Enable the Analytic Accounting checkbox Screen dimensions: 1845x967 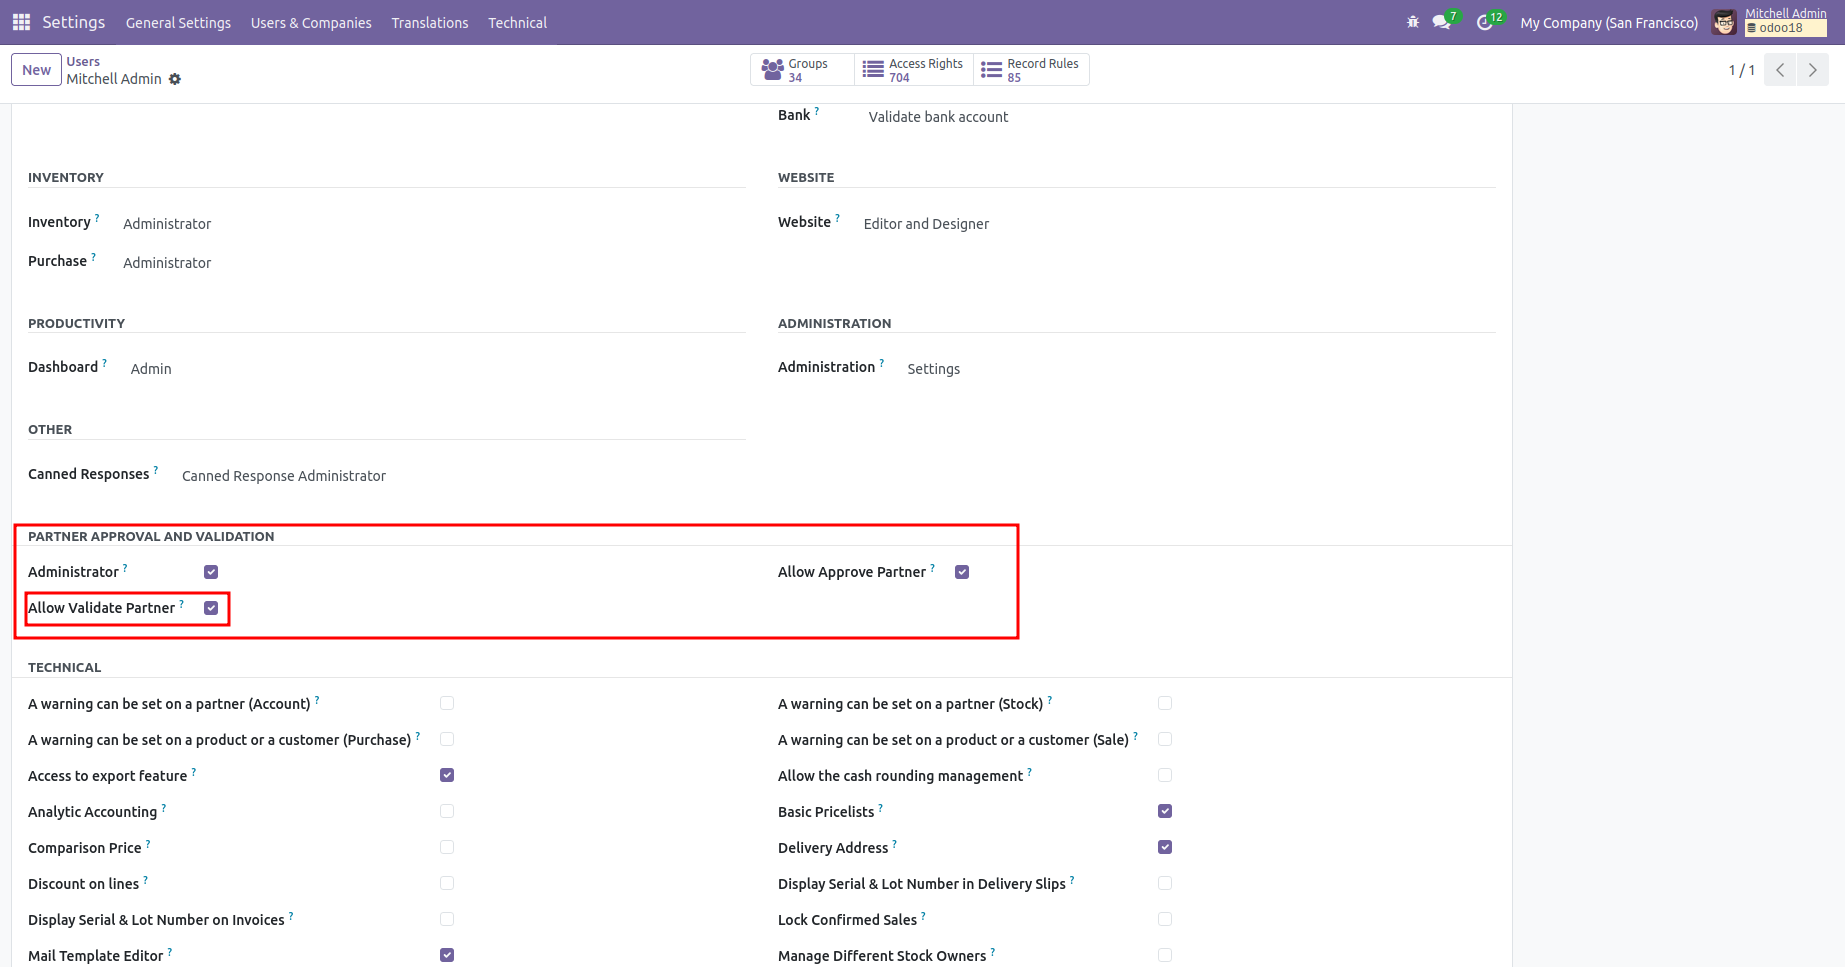(x=447, y=811)
